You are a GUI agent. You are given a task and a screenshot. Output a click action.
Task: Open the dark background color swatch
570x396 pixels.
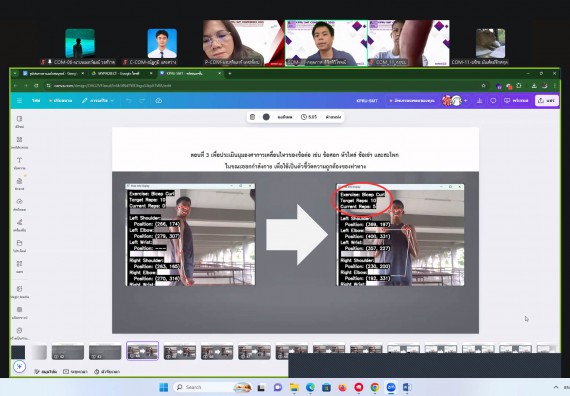(266, 117)
